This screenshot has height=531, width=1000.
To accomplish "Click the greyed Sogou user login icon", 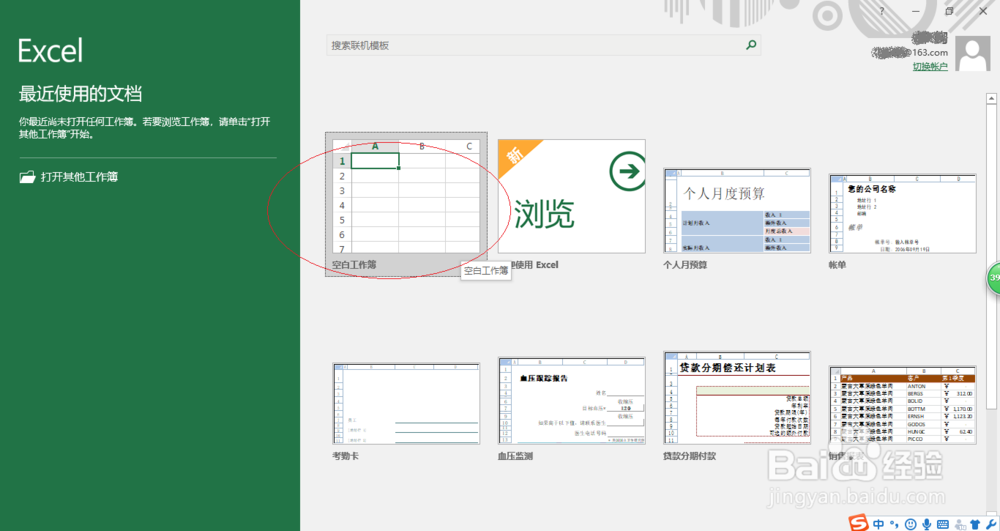I will pos(960,524).
